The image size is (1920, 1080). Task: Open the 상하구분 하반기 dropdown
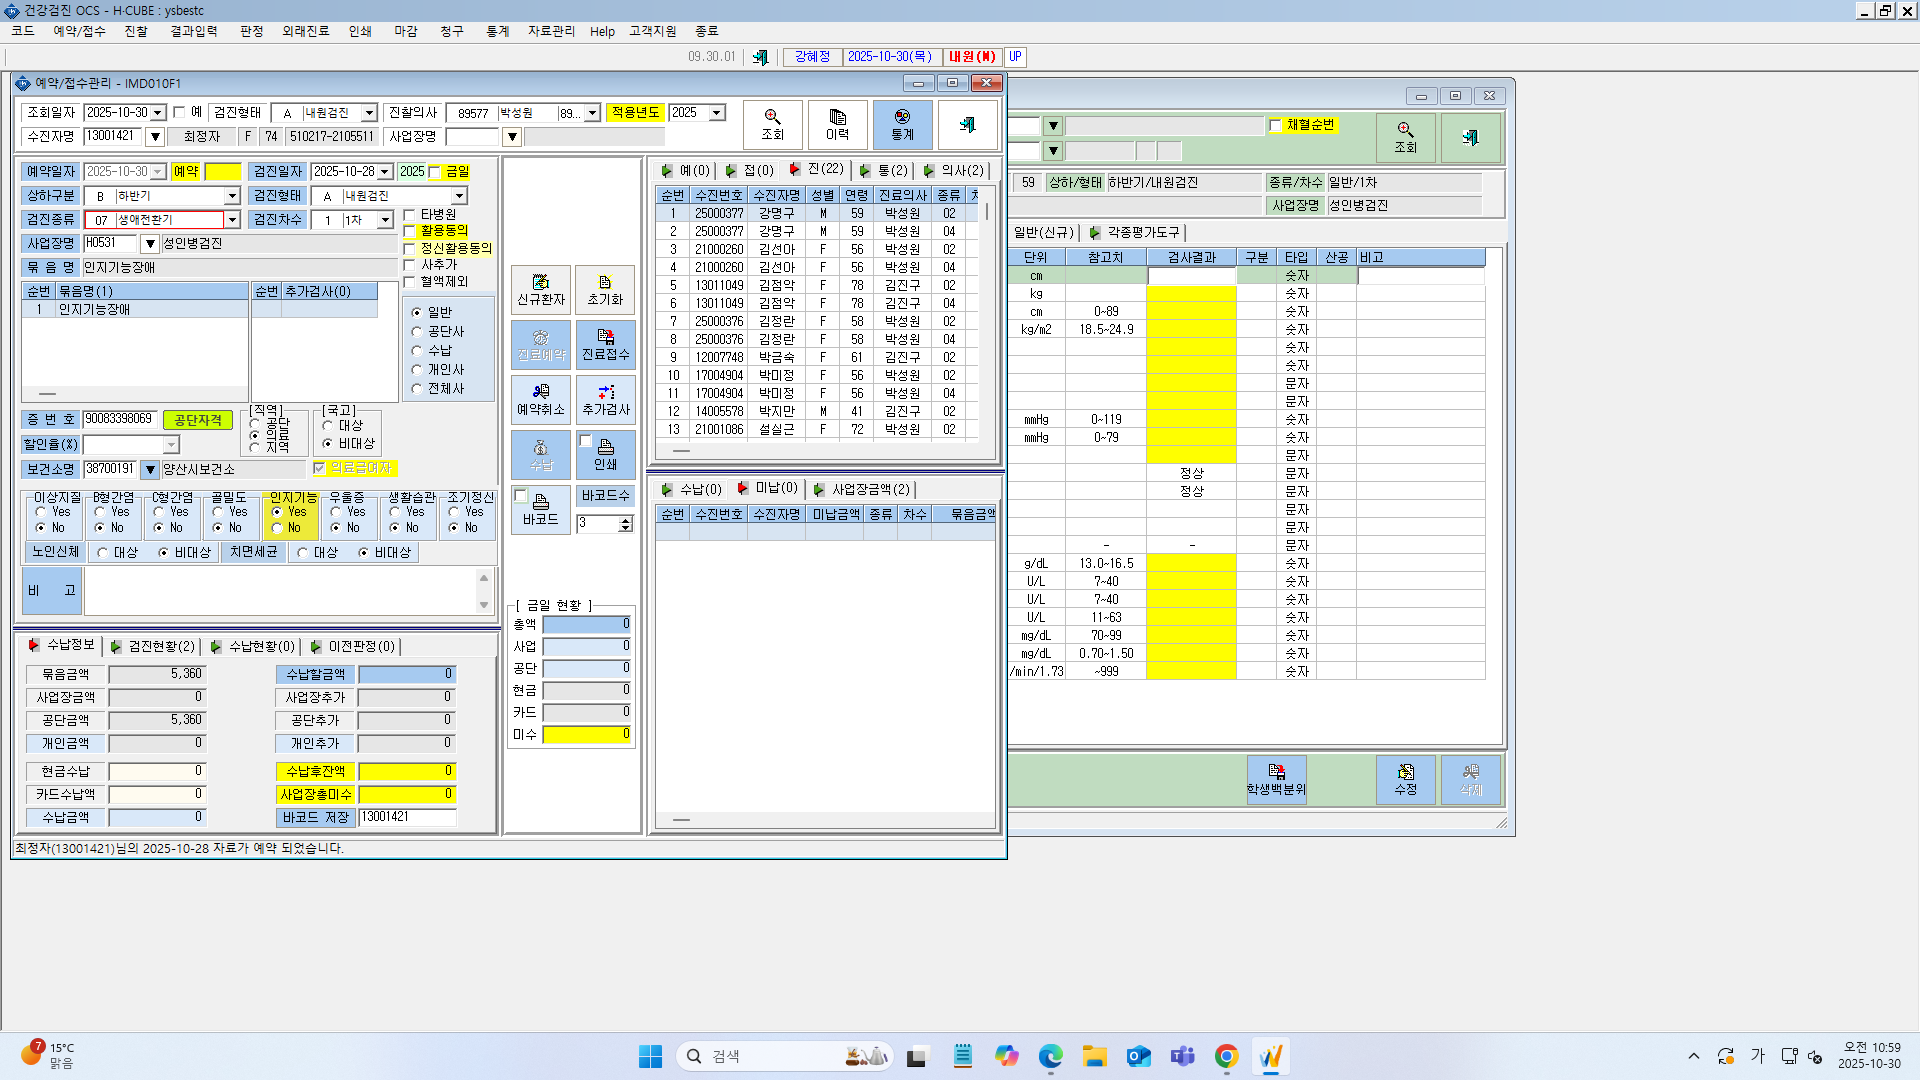[232, 196]
